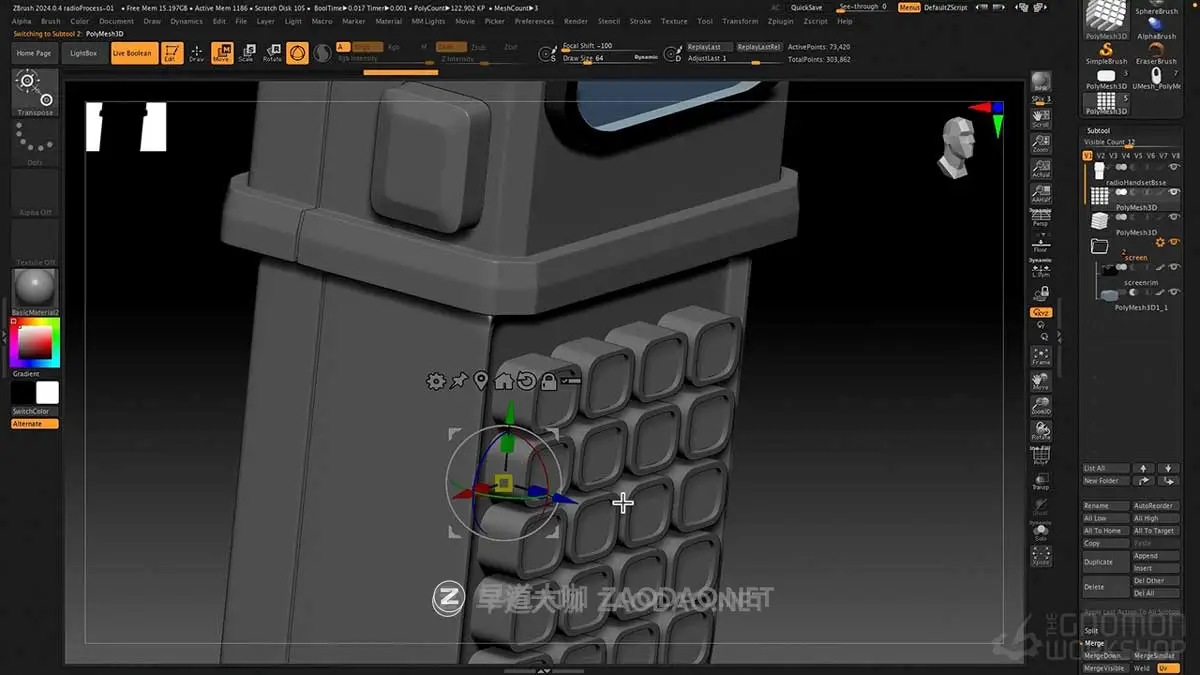Open the gizmo gear settings menu
1200x675 pixels.
pyautogui.click(x=435, y=381)
